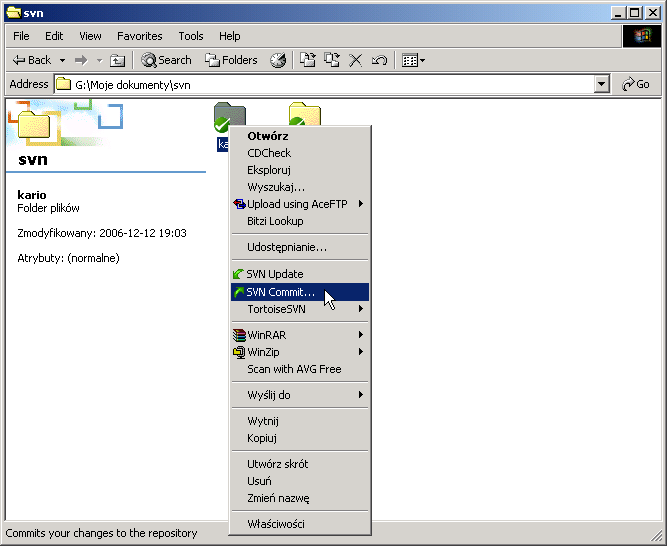Maximize the svn Explorer window
This screenshot has height=546, width=667.
634,13
